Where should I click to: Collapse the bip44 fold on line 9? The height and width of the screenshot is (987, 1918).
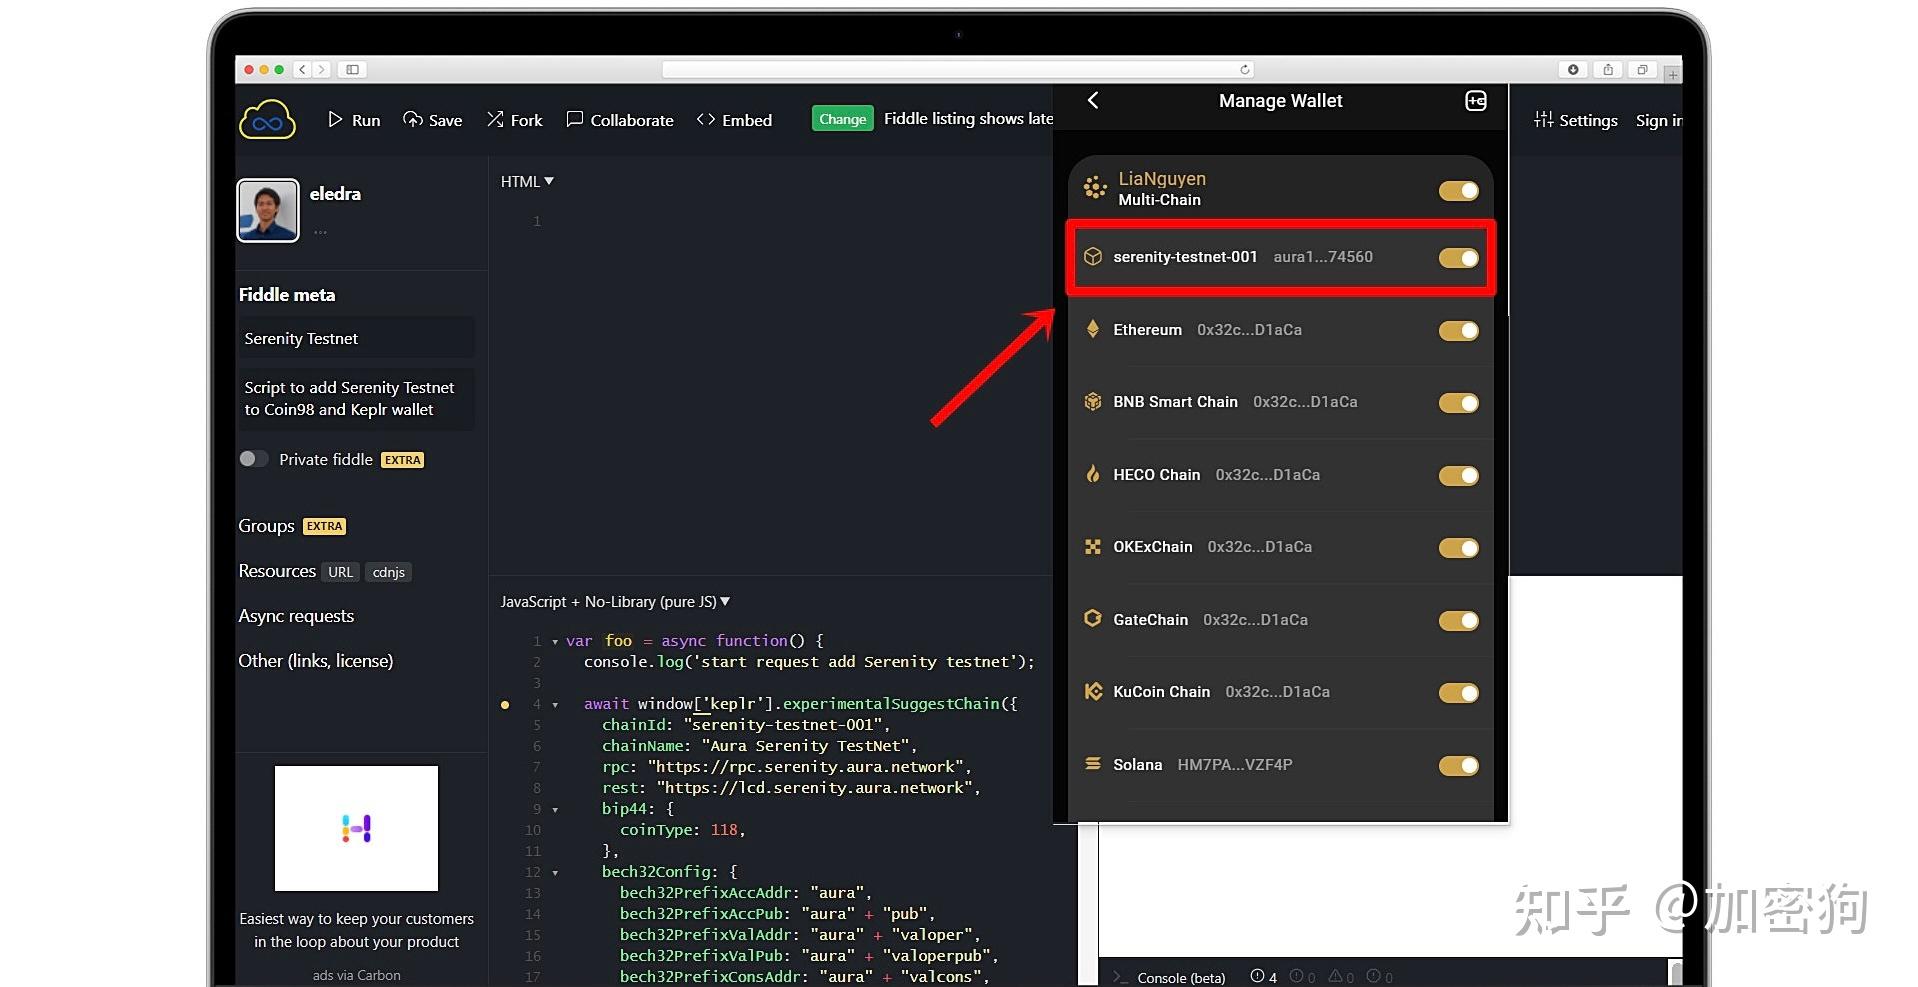click(x=555, y=810)
